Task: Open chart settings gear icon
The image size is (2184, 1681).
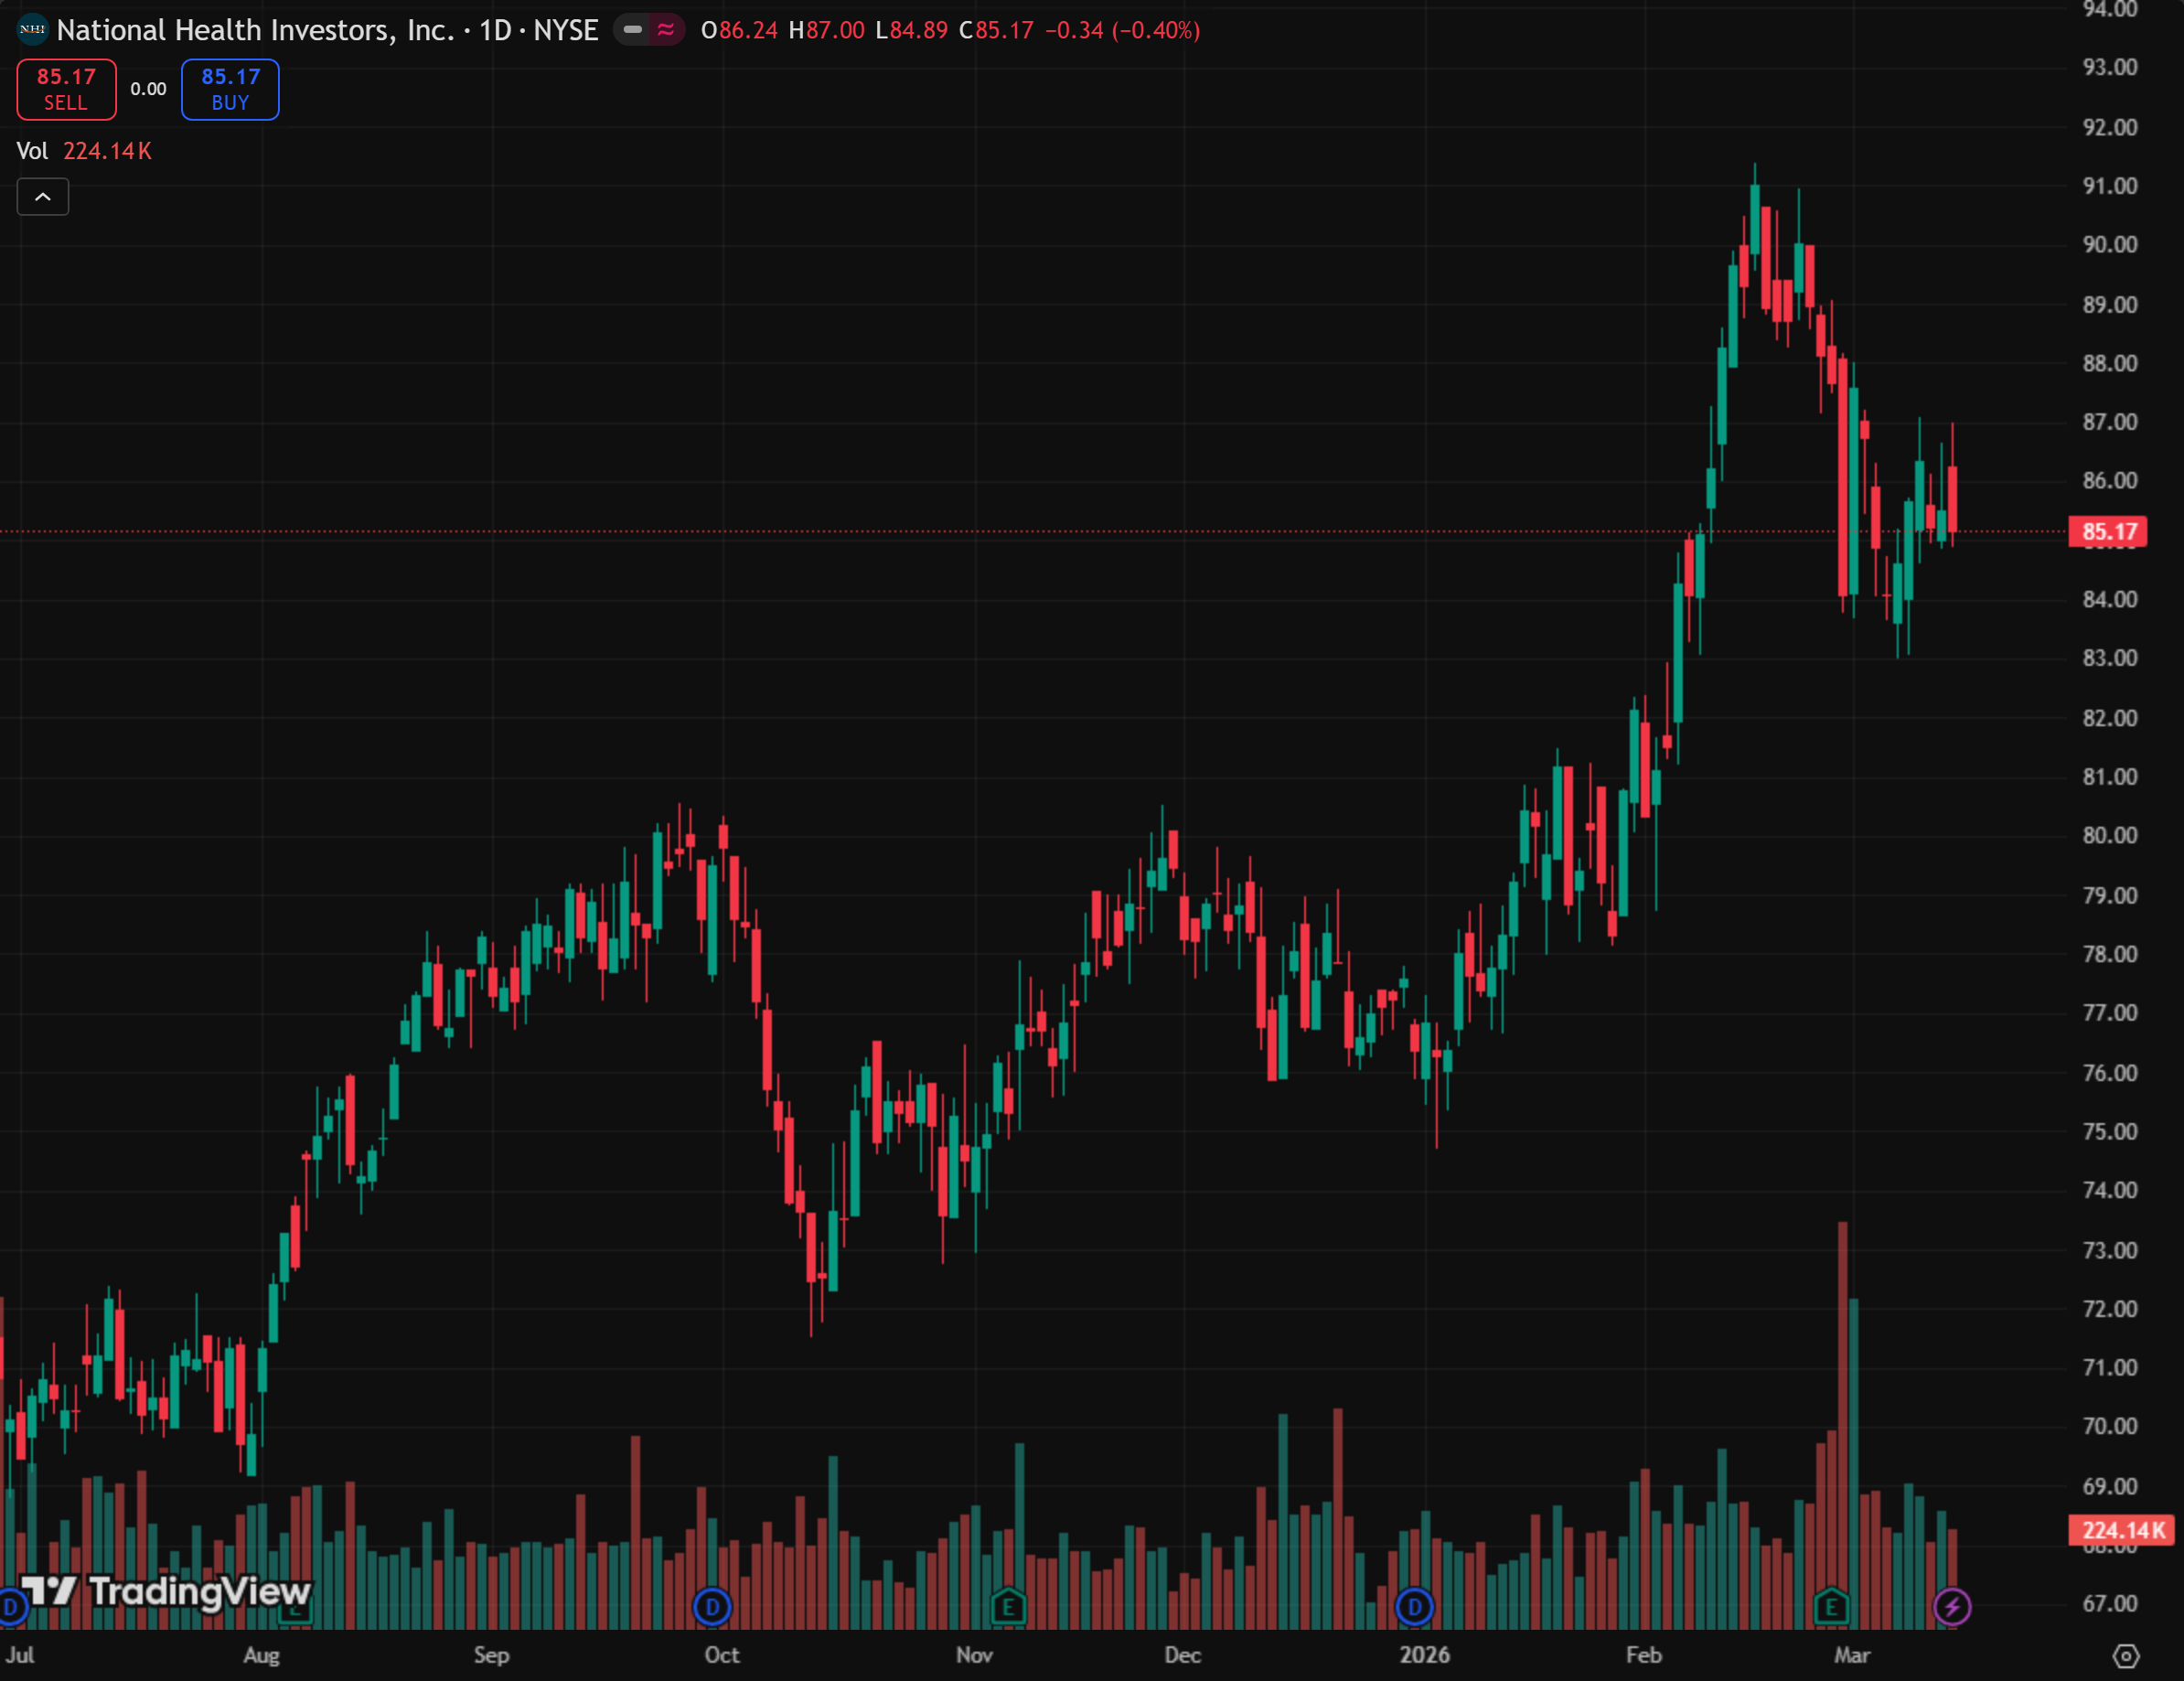Action: point(2125,1656)
